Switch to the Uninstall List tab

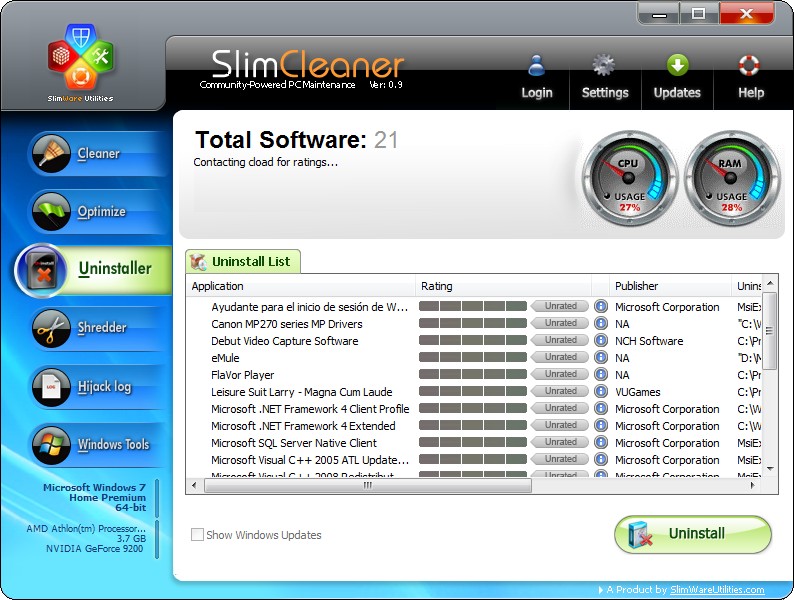tap(243, 261)
